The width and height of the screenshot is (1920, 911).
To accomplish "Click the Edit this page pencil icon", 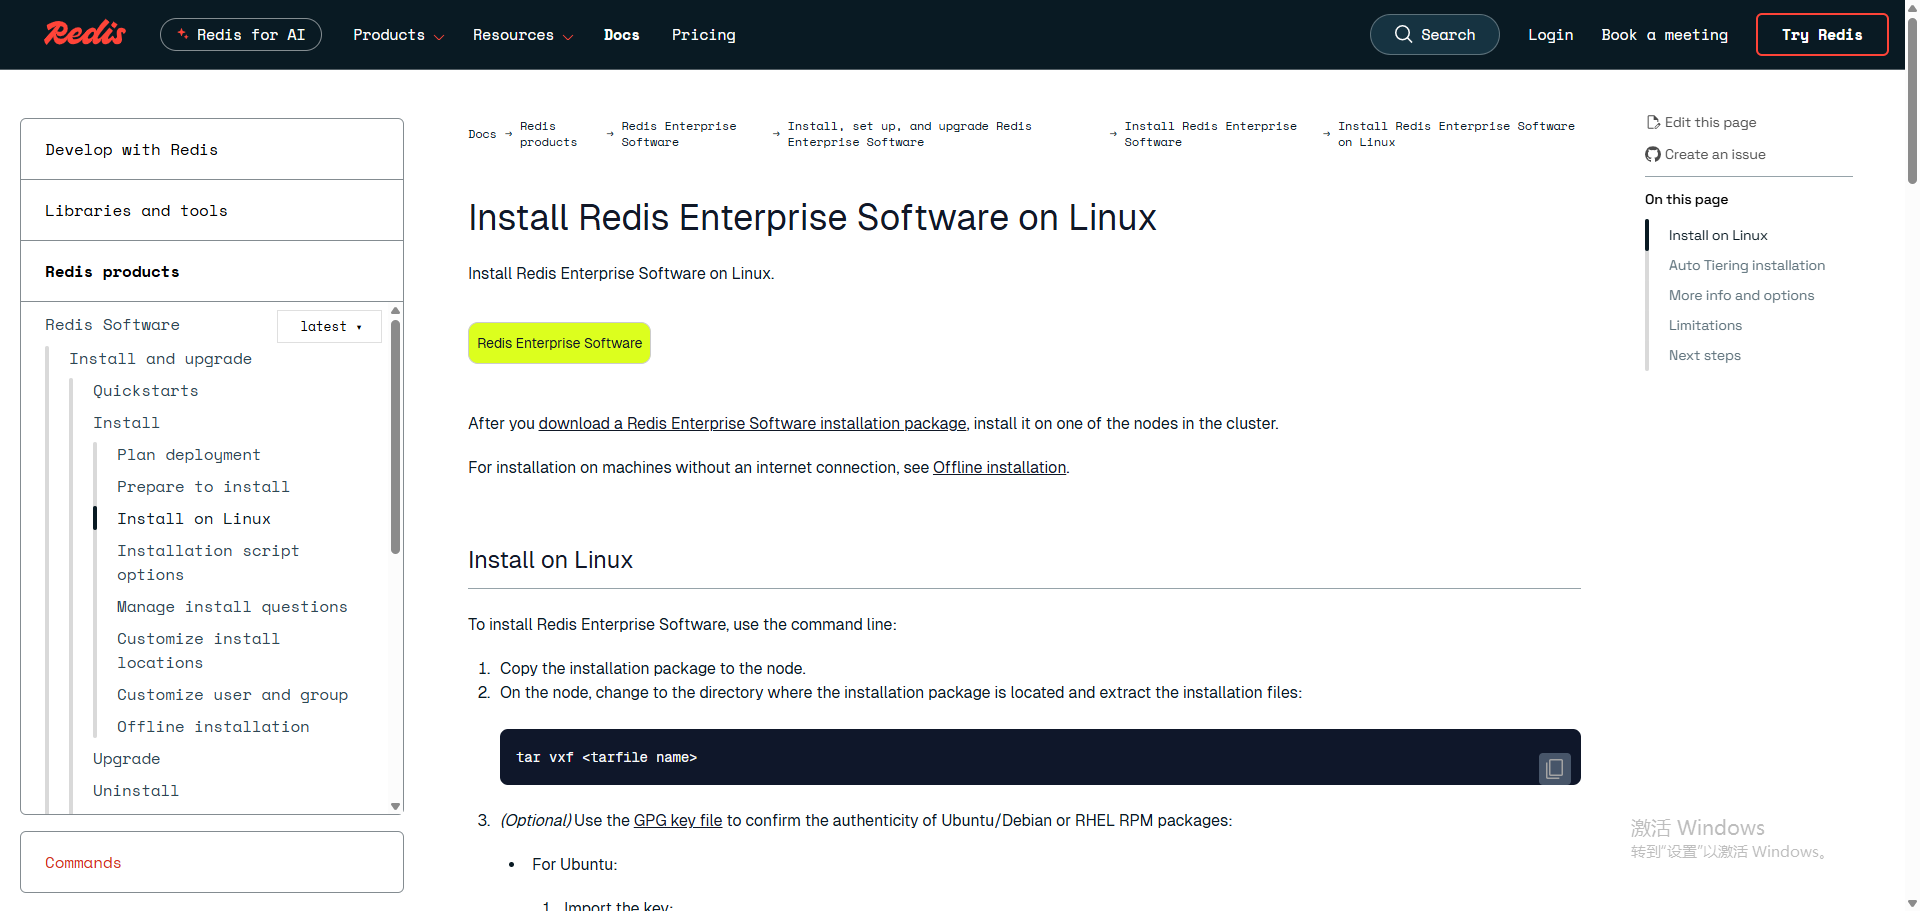I will [x=1653, y=121].
